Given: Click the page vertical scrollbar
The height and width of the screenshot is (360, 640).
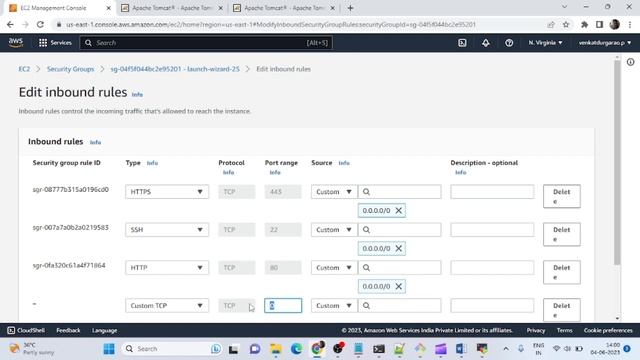Looking at the screenshot, I should click(x=617, y=163).
